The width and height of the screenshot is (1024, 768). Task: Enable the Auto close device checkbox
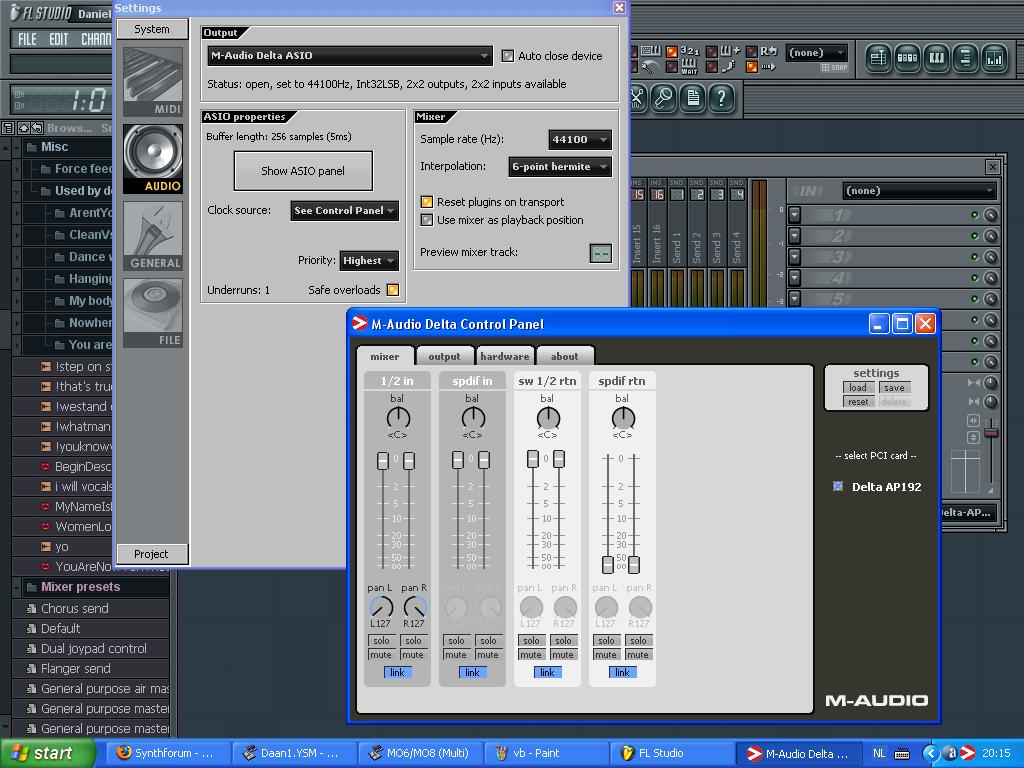(x=507, y=56)
